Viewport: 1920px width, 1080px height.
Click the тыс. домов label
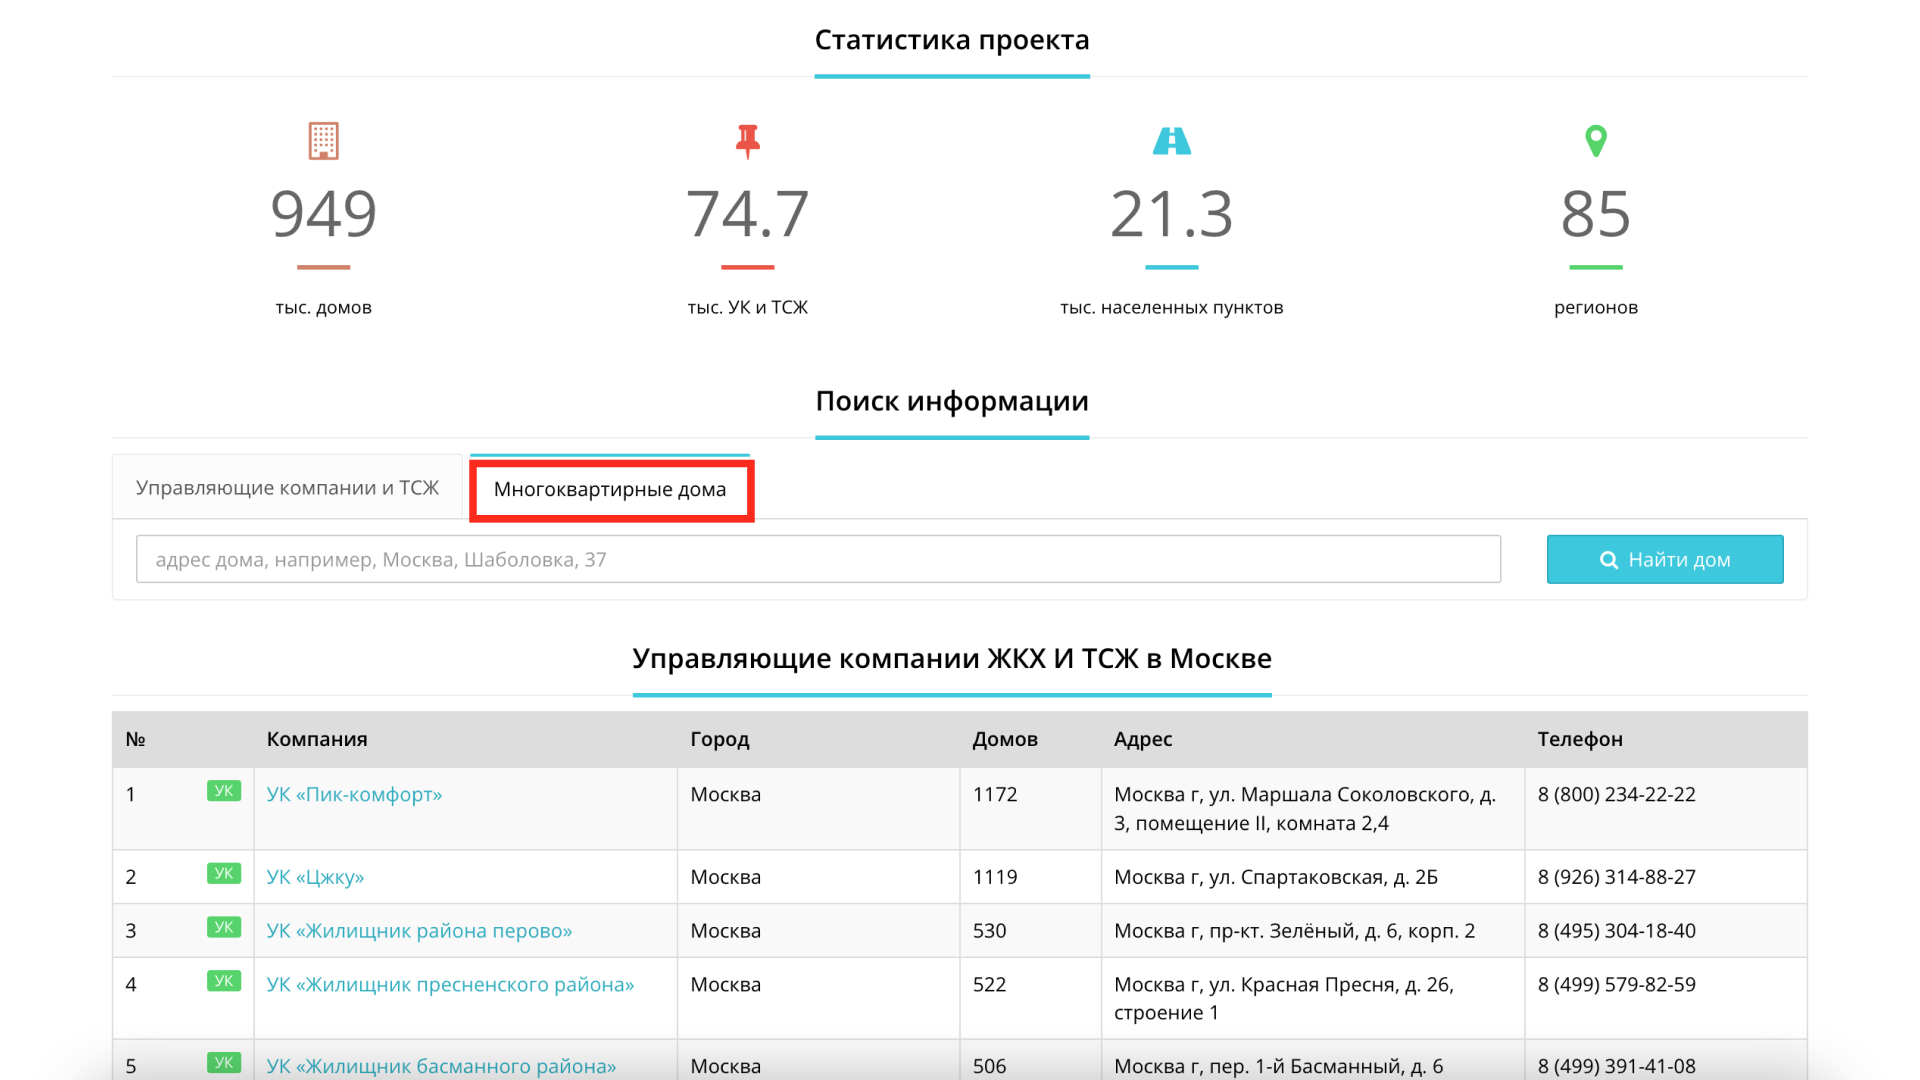pyautogui.click(x=323, y=307)
